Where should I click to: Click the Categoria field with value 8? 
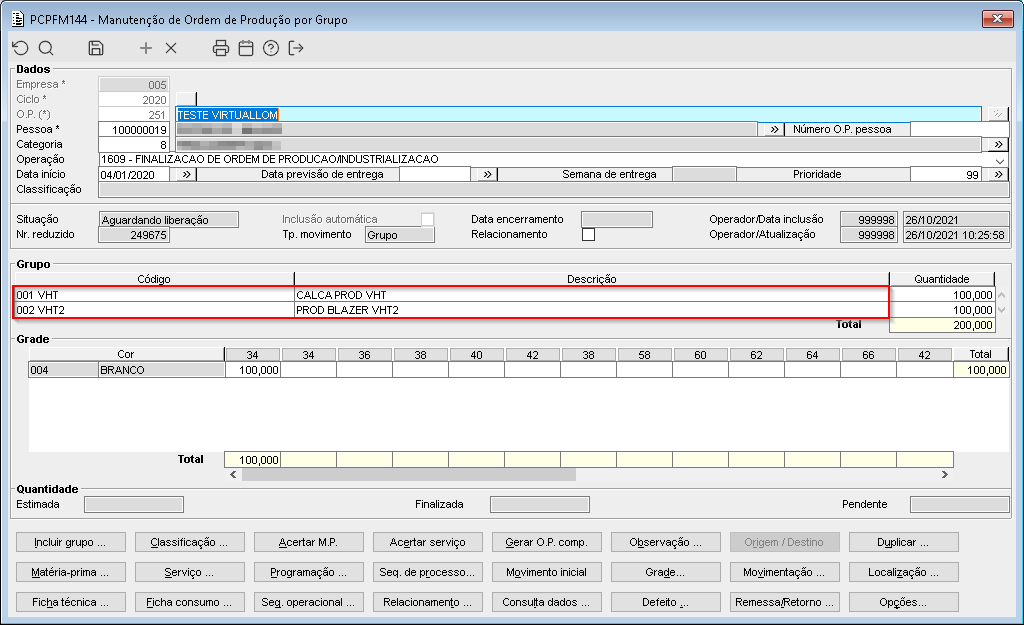134,145
